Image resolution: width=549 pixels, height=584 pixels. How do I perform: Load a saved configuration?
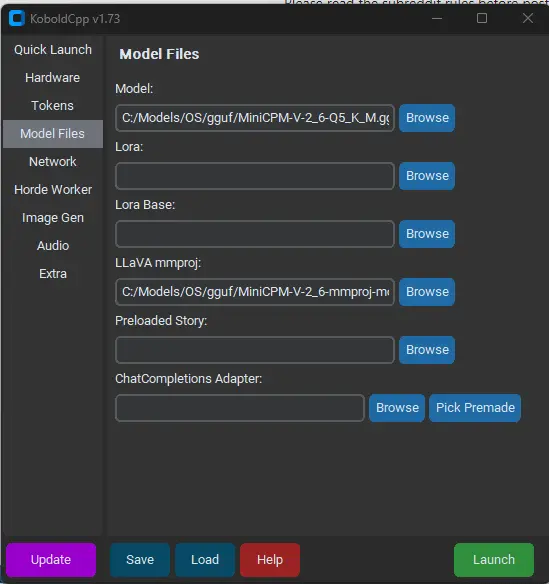click(x=205, y=560)
